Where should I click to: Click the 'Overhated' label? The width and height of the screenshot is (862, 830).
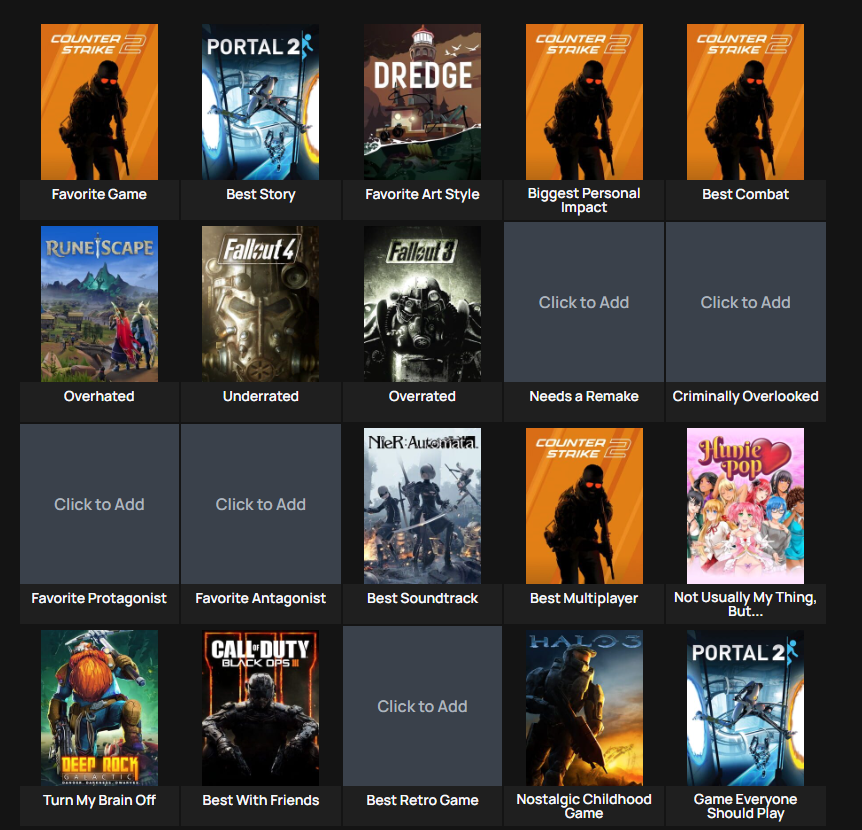pos(100,396)
